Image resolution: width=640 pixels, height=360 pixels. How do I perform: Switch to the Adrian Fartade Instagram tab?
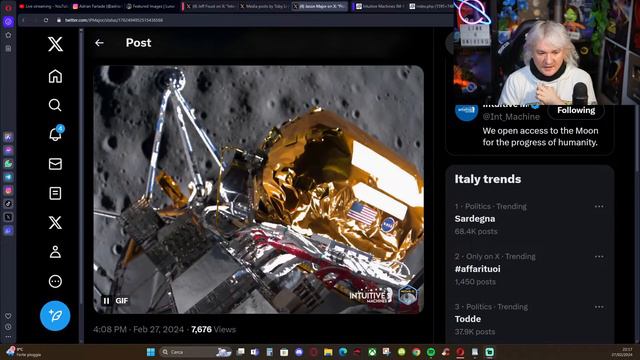(x=96, y=6)
